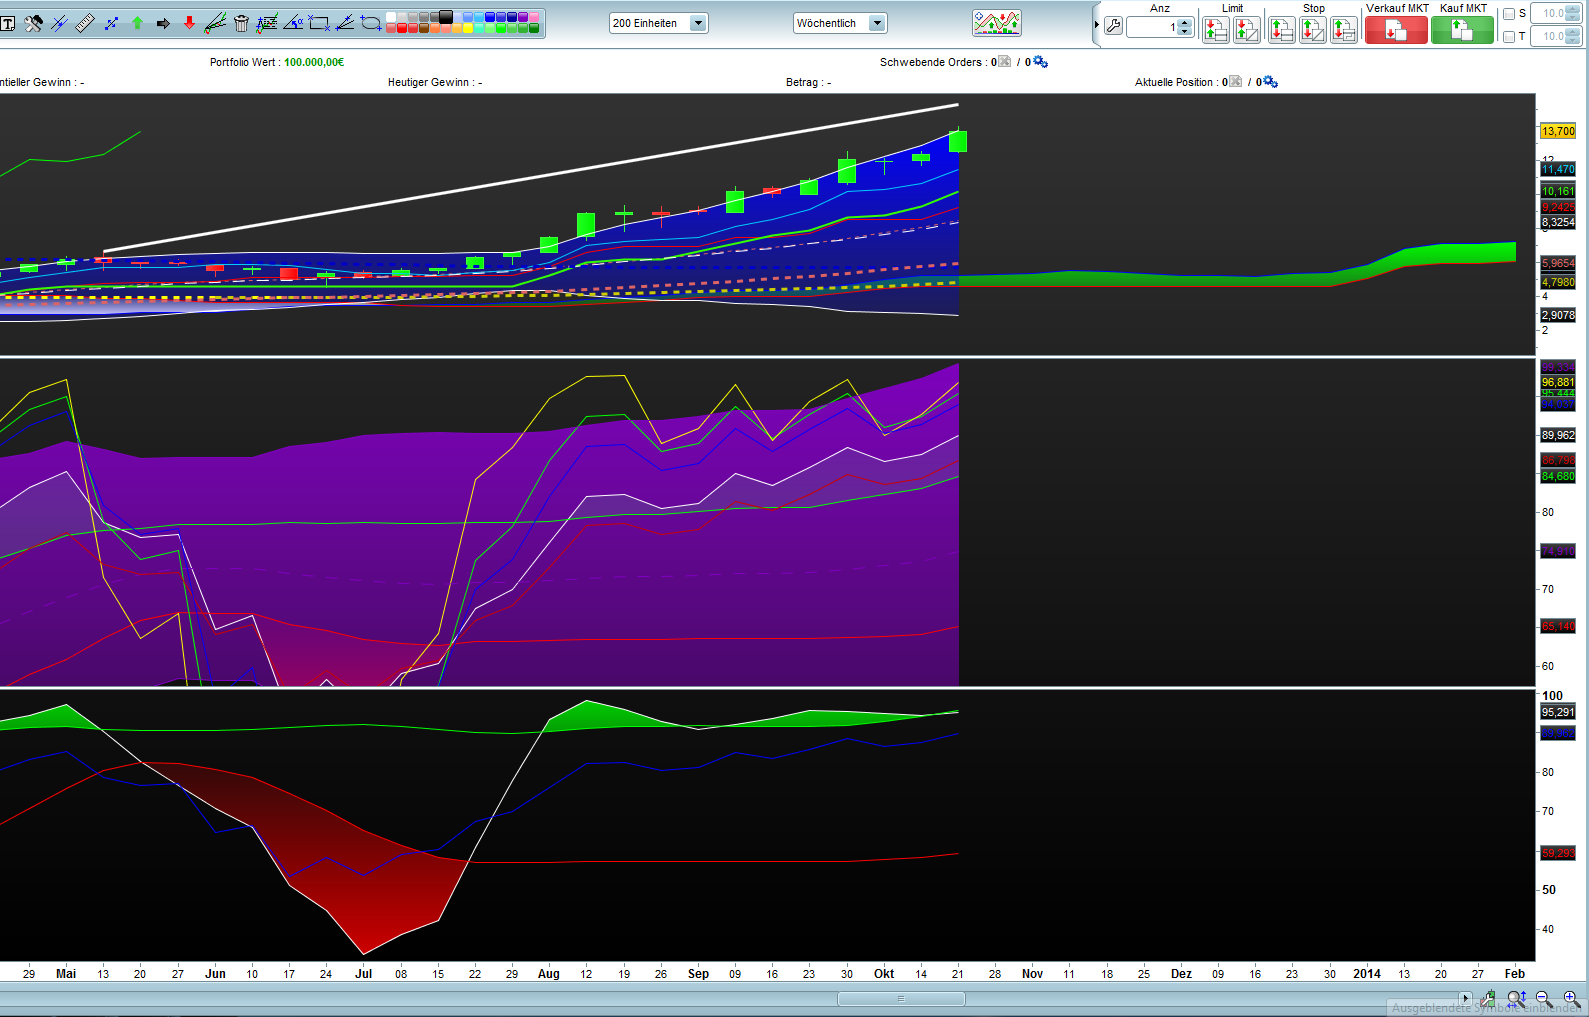
Task: Open settings gear beside Schwebende Orders
Action: [1040, 62]
